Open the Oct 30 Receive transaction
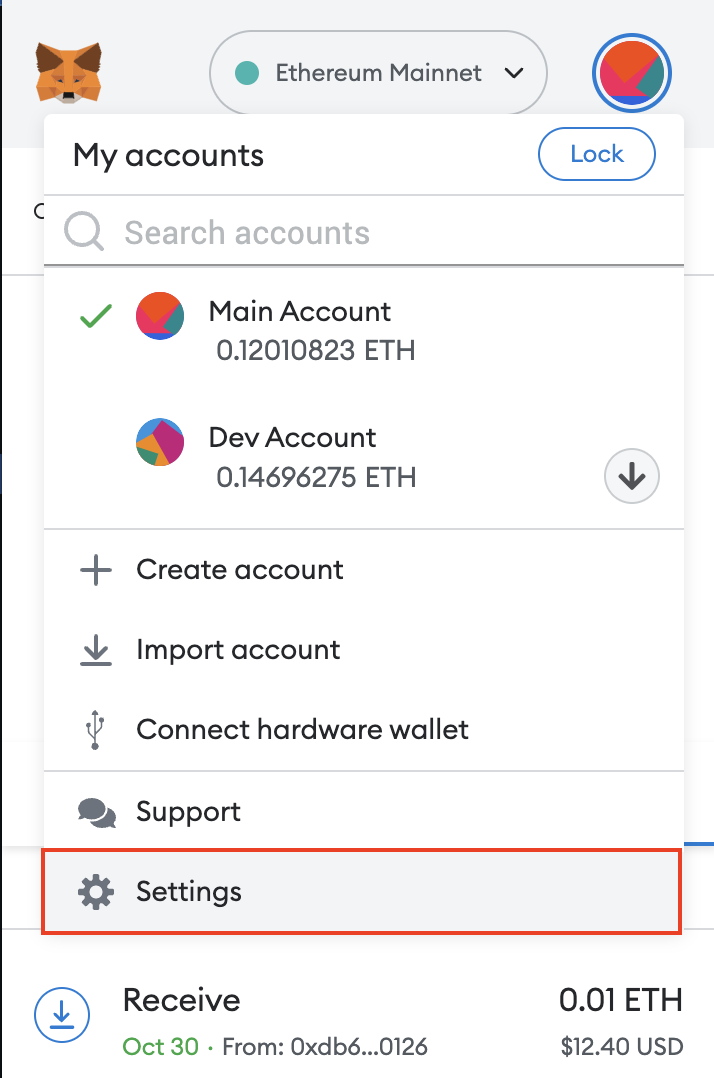 click(x=360, y=1020)
